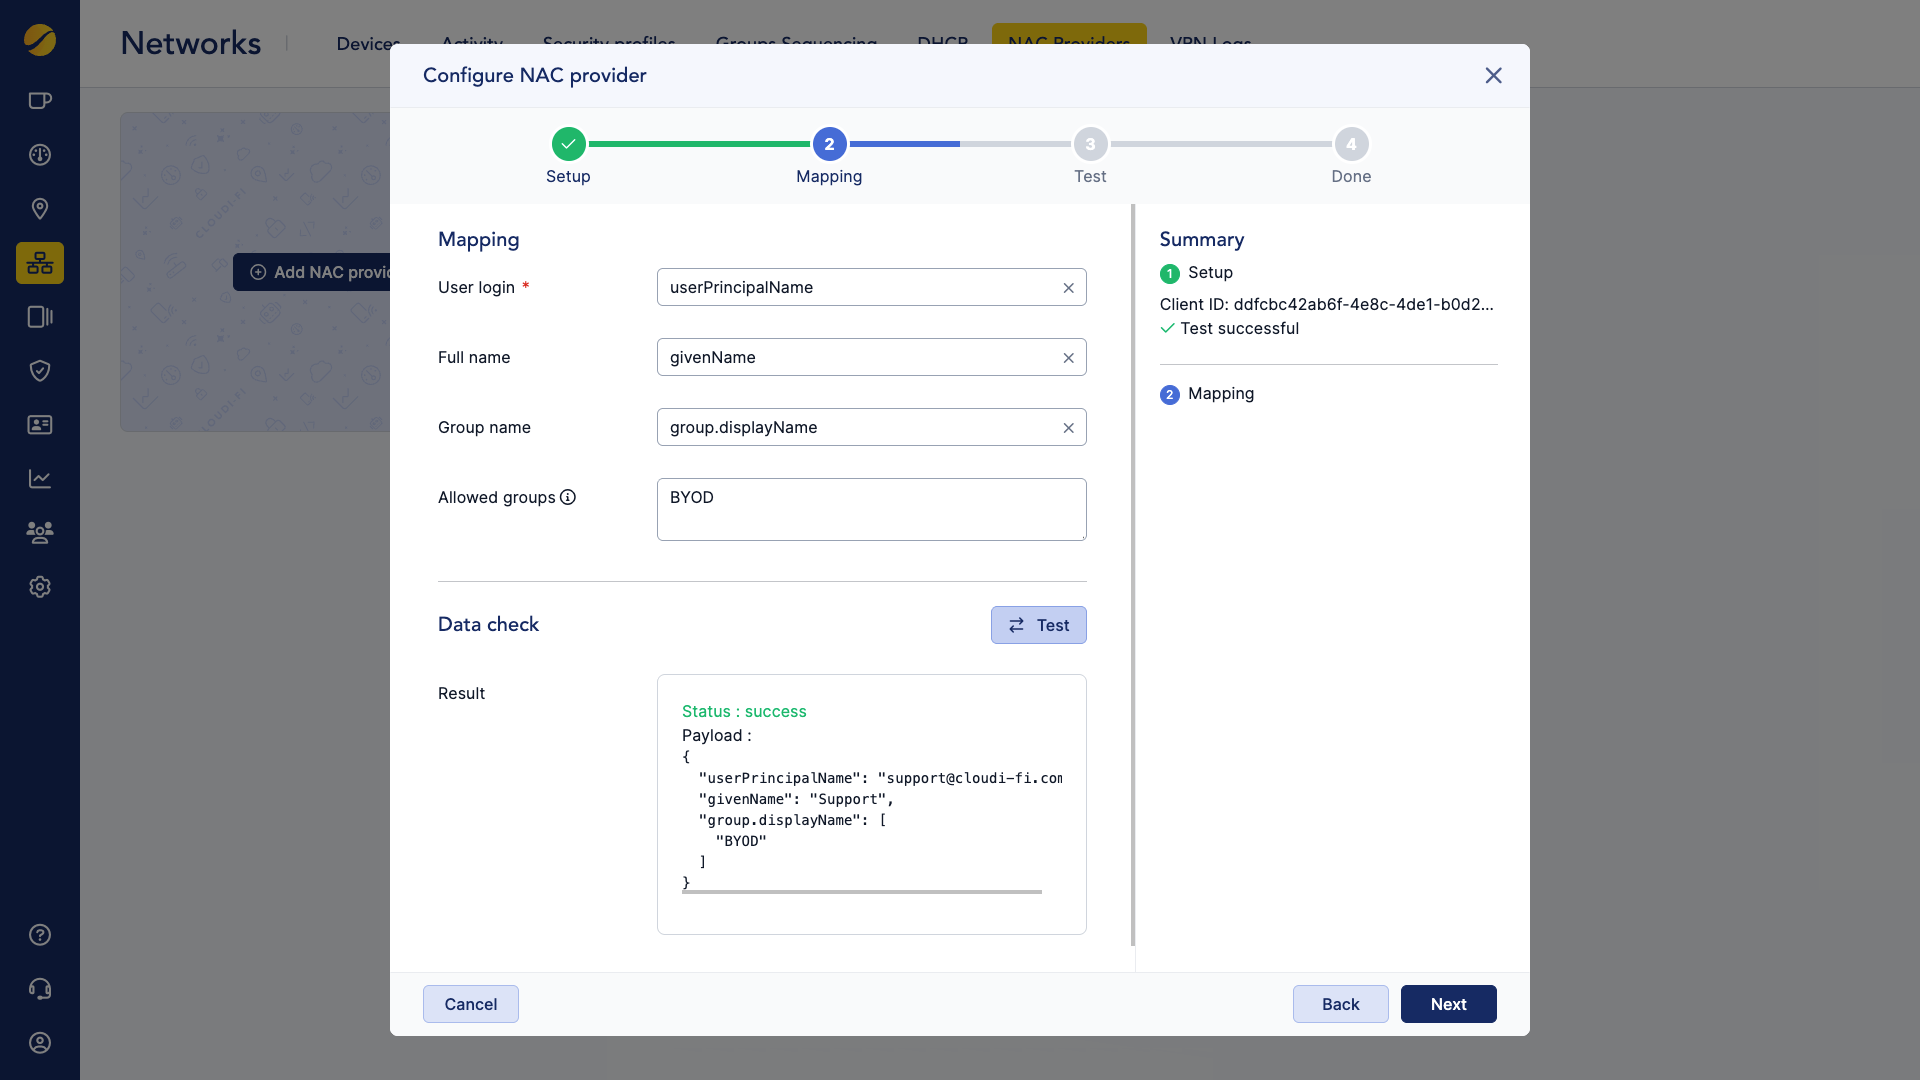Click the result payload horizontal scrollbar
Viewport: 1920px width, 1080px height.
coord(861,891)
